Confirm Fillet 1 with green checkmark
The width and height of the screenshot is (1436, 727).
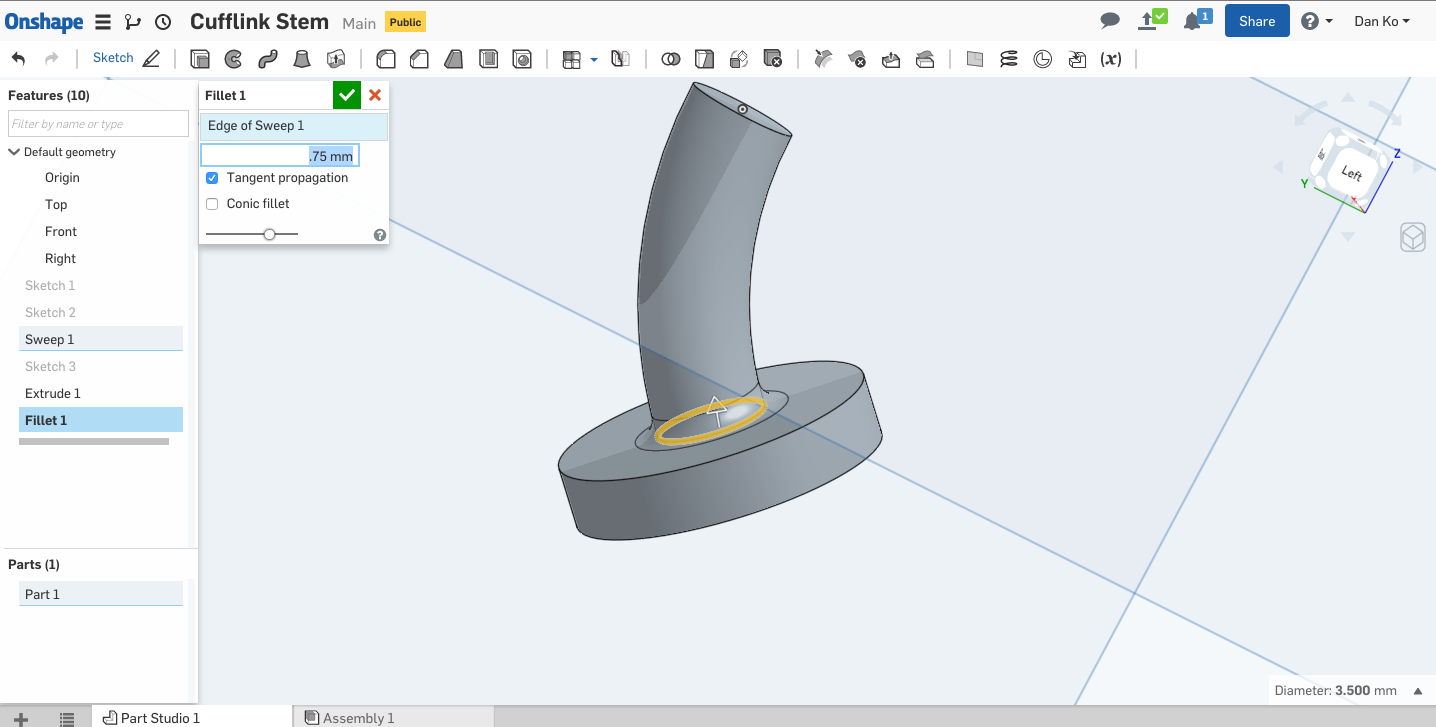[x=347, y=95]
